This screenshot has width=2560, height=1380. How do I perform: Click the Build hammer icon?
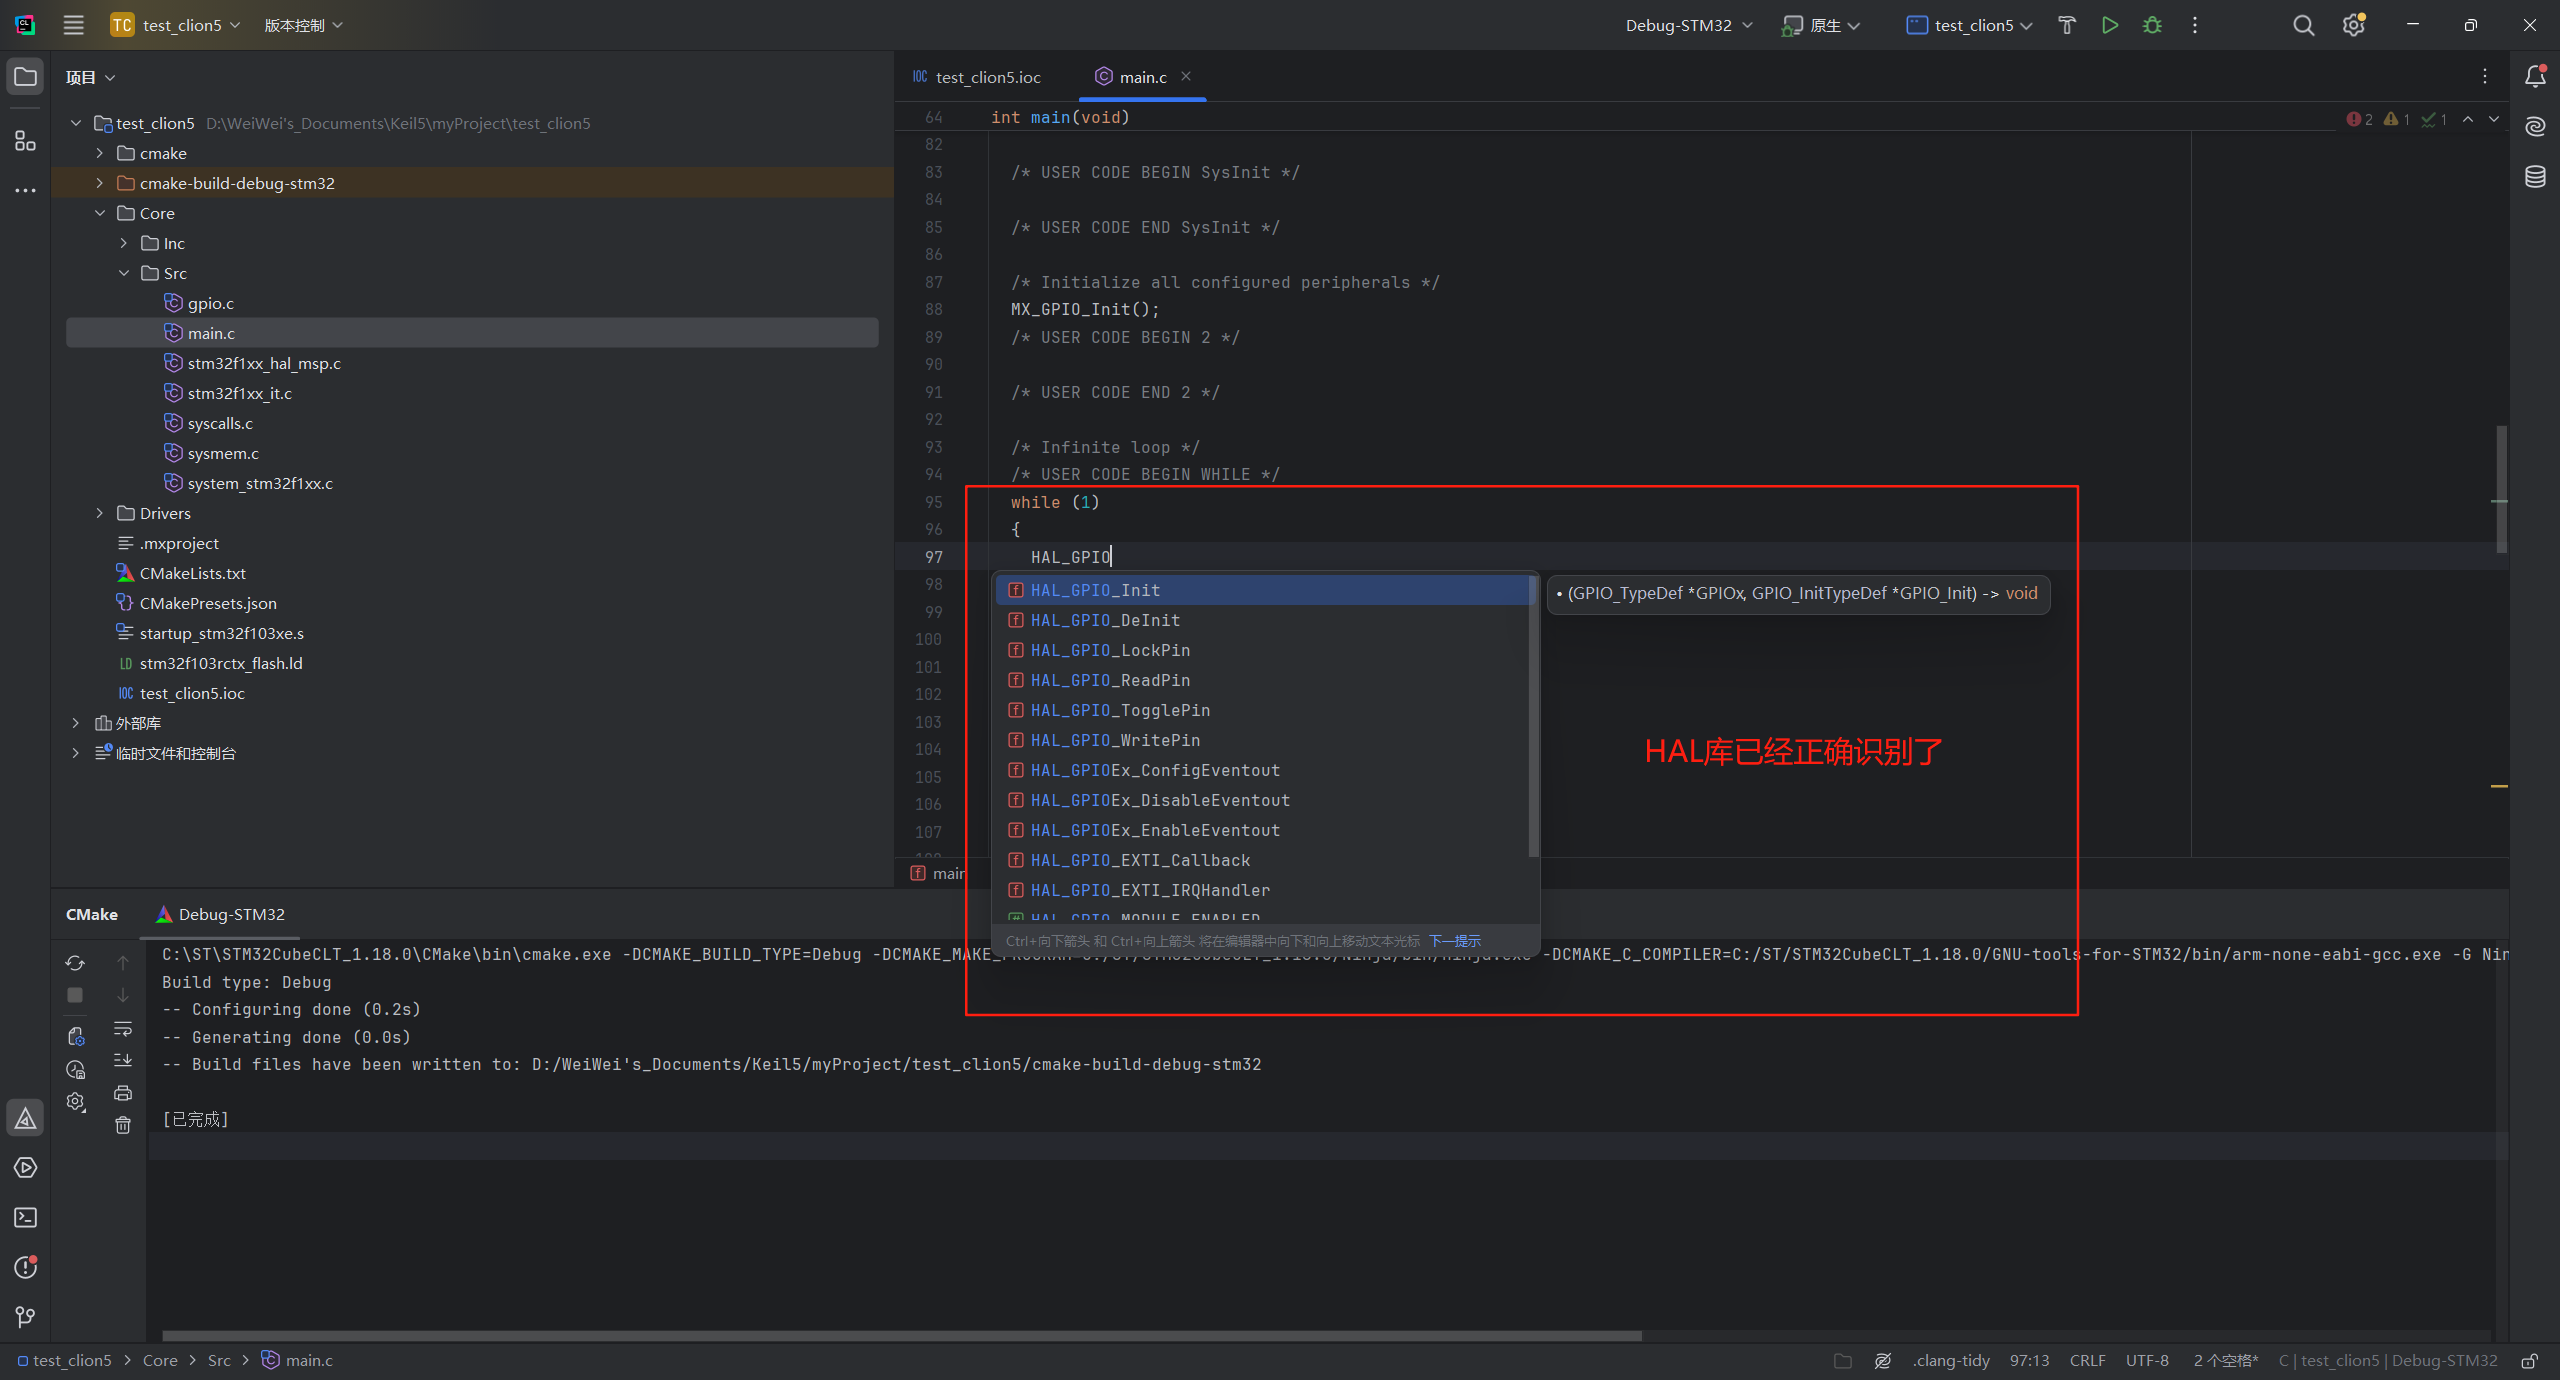(x=2066, y=25)
